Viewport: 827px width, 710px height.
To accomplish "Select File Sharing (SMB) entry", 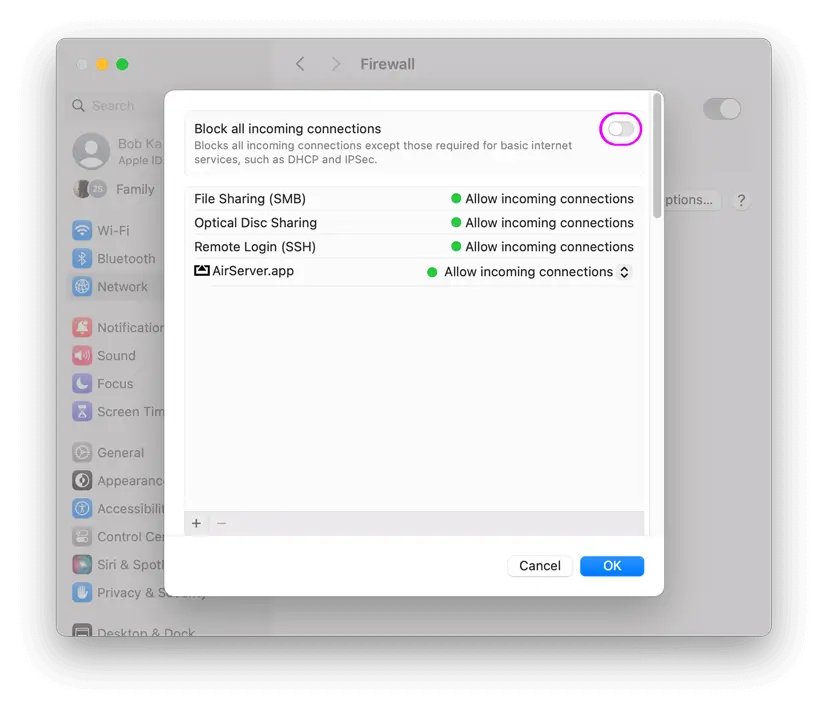I will point(414,199).
